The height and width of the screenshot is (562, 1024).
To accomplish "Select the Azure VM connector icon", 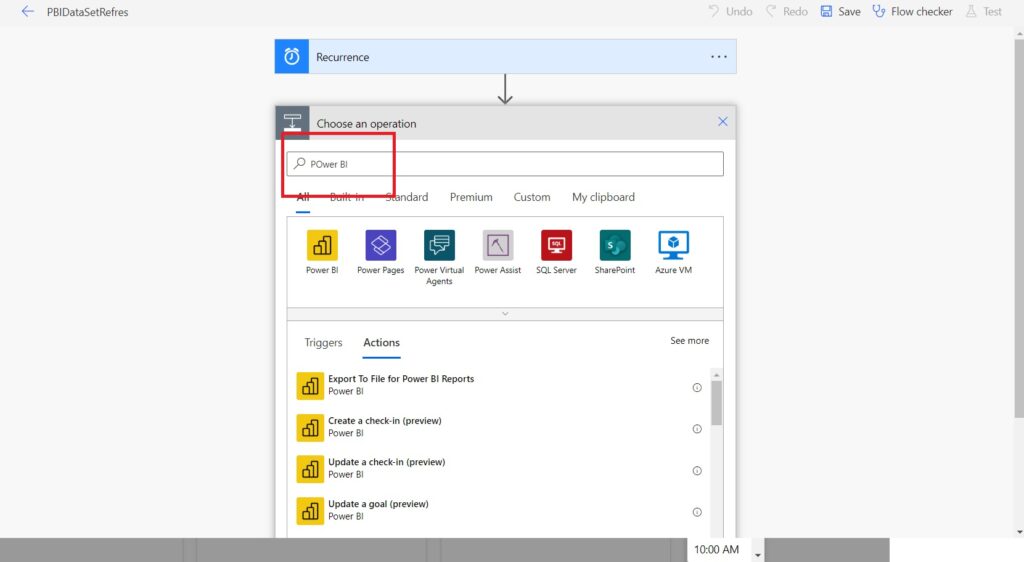I will (673, 246).
